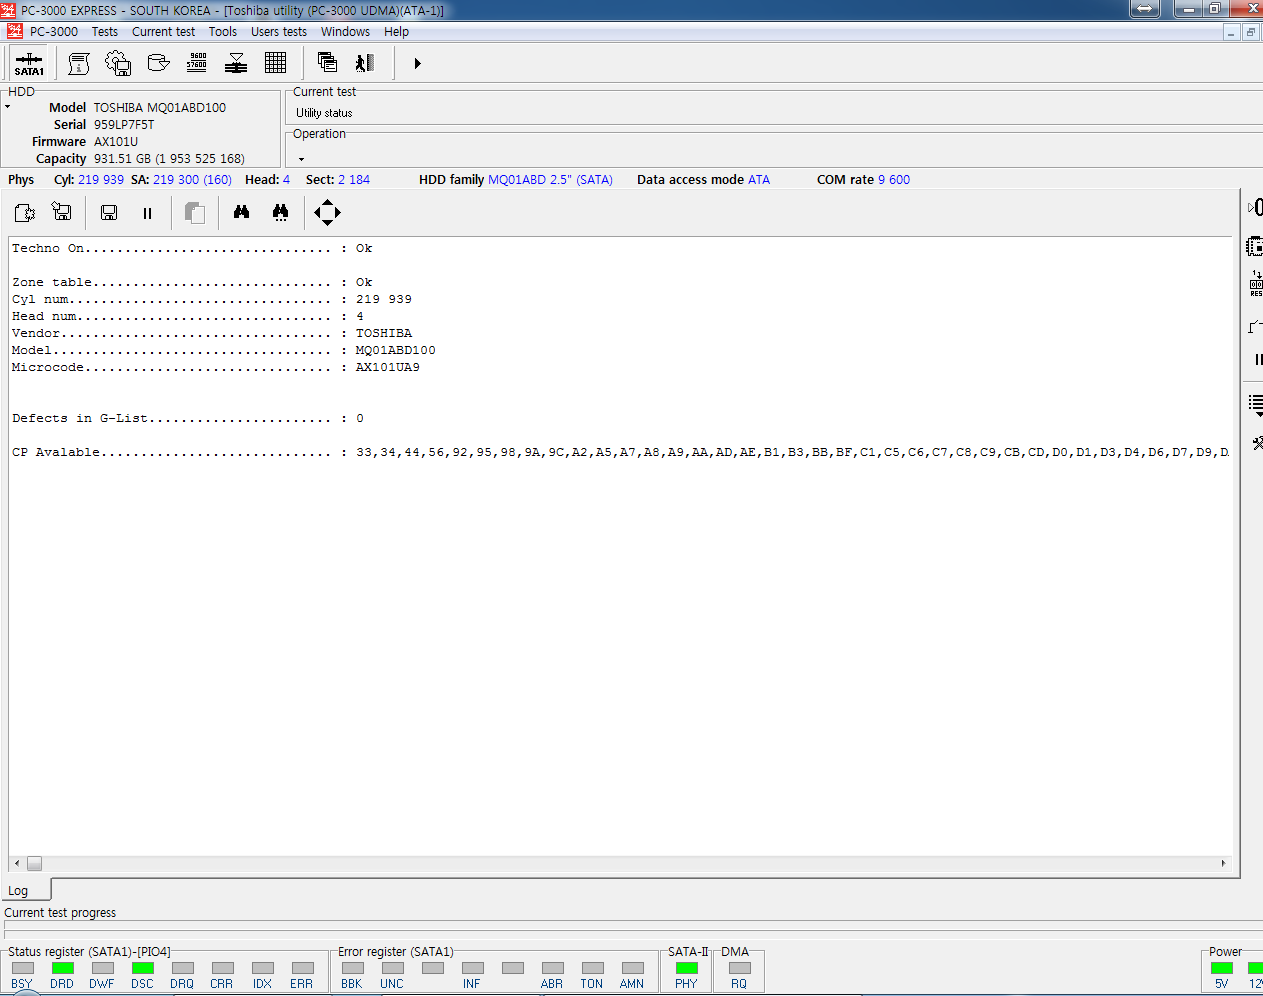
Task: Expand the Operation panel dropdown arrow
Action: (301, 159)
